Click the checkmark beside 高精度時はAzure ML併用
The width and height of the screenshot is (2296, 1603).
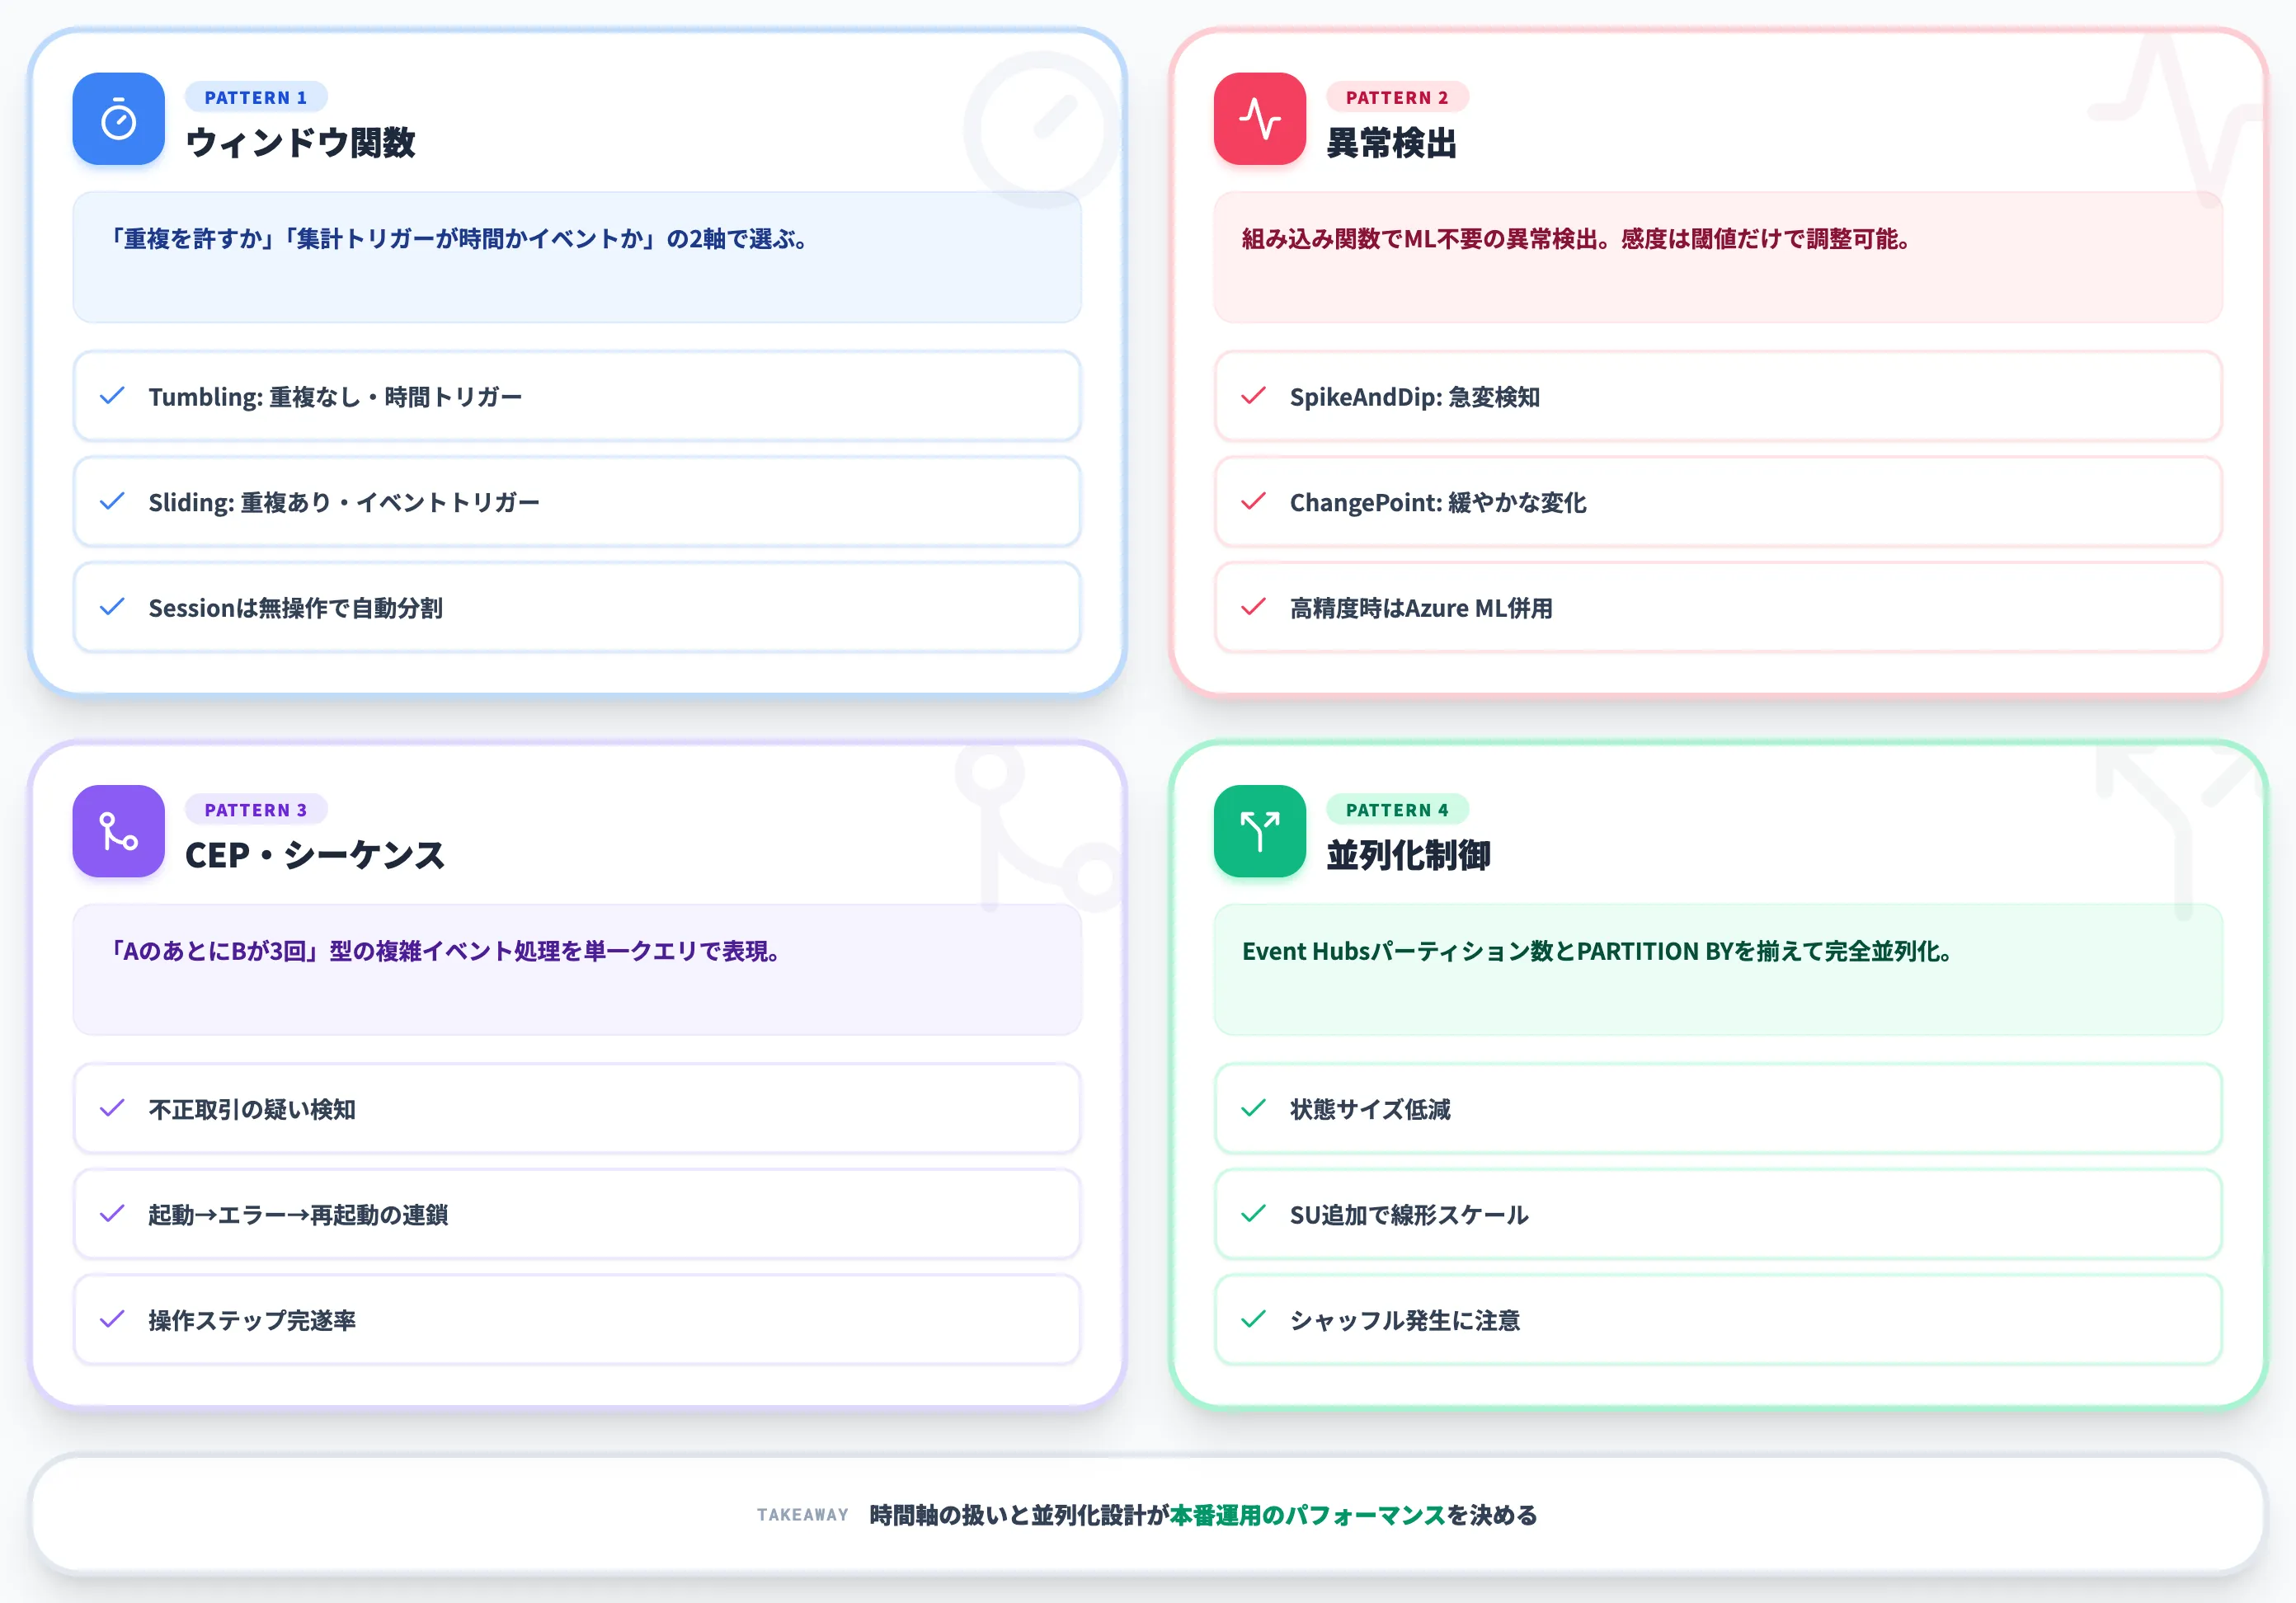(x=1254, y=607)
